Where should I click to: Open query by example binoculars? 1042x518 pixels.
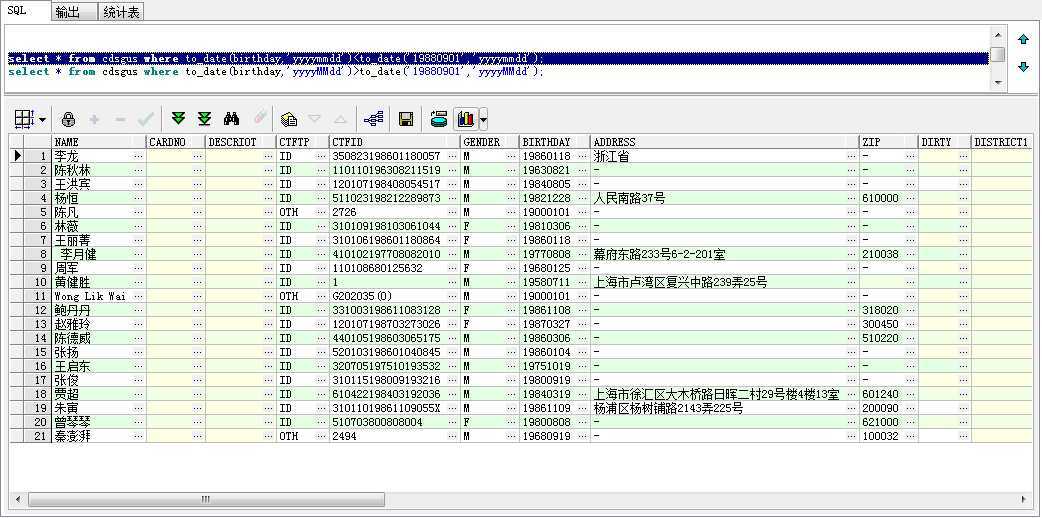(231, 119)
